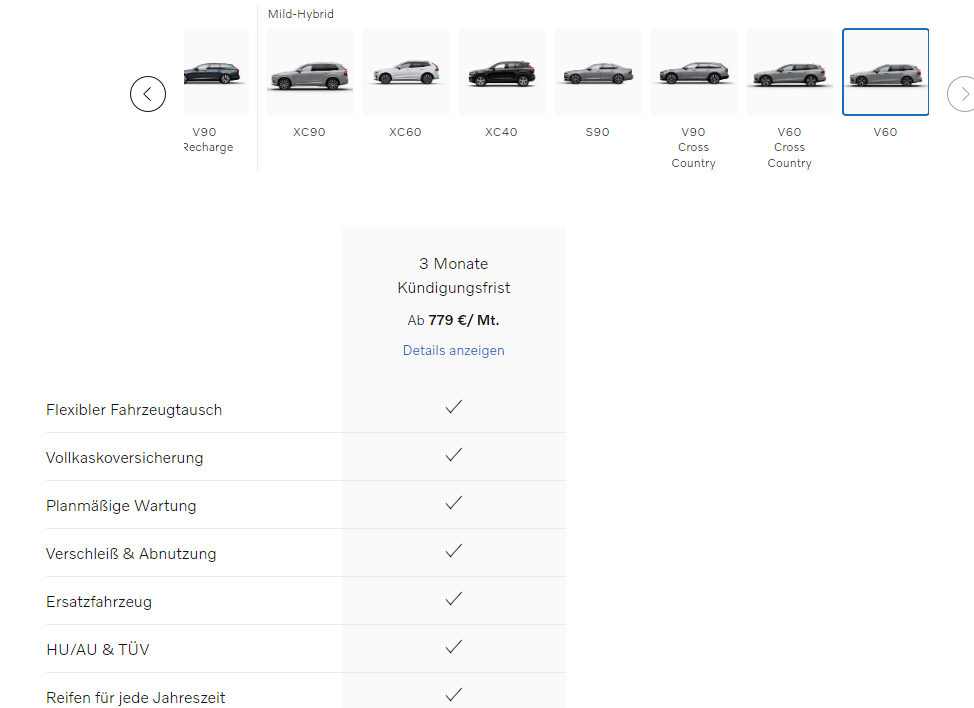
Task: Click the checkmark for HU/AU & TÜV
Action: [454, 647]
